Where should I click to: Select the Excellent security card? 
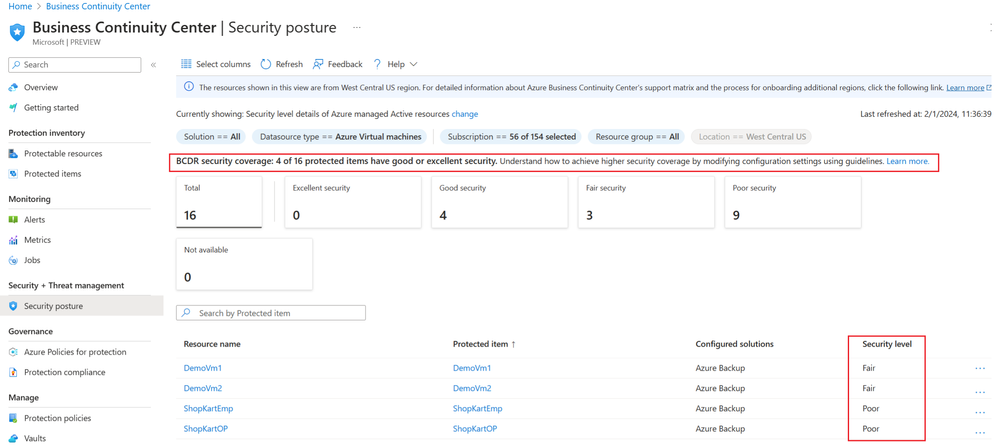[x=353, y=202]
